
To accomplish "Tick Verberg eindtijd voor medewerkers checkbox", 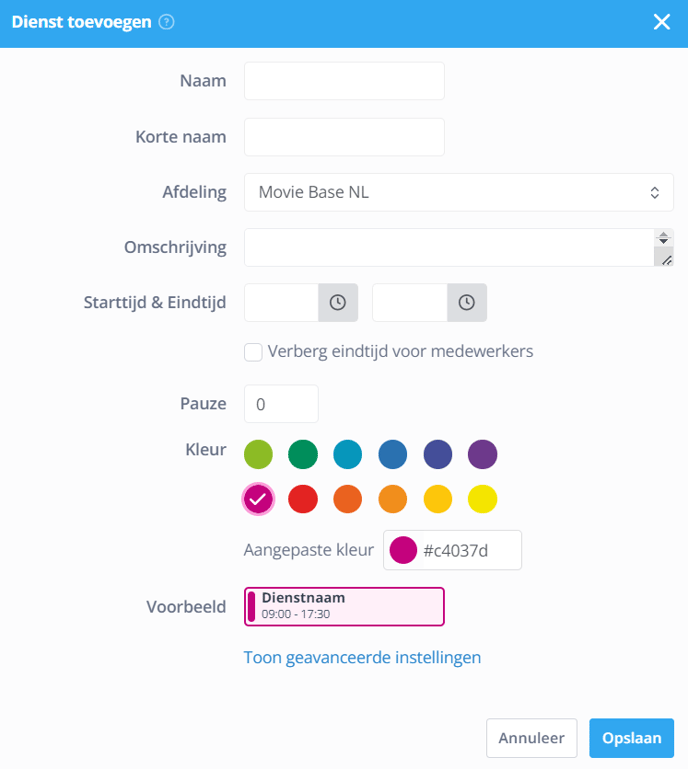I will pos(253,352).
